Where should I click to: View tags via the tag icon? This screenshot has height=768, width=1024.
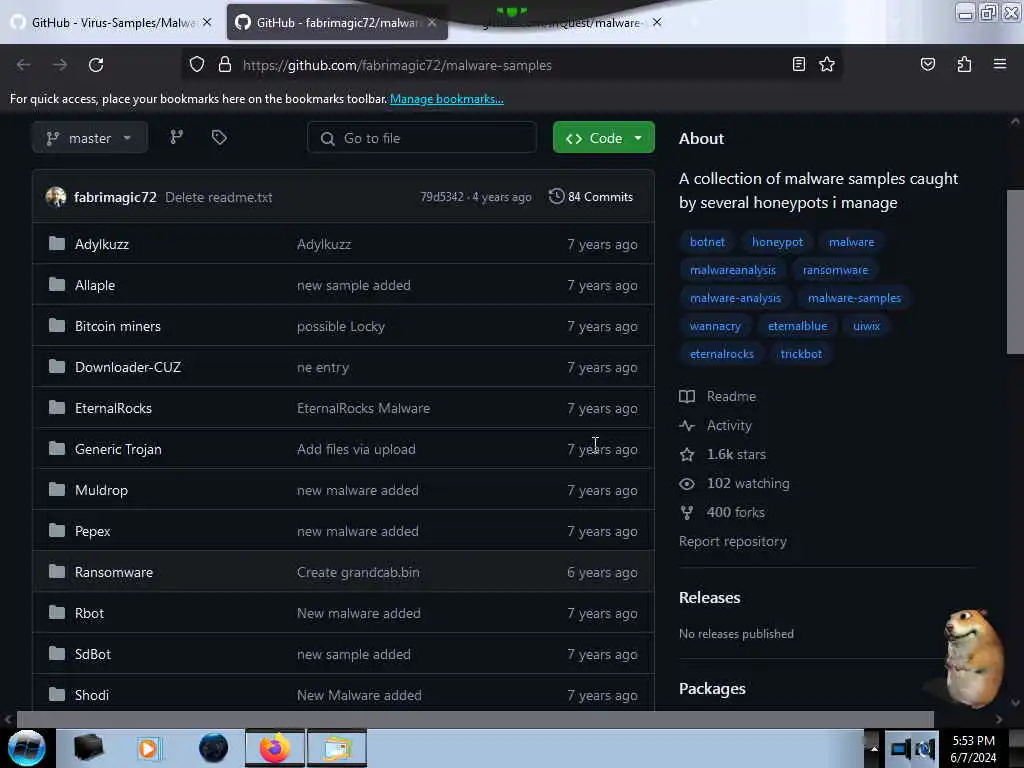219,137
